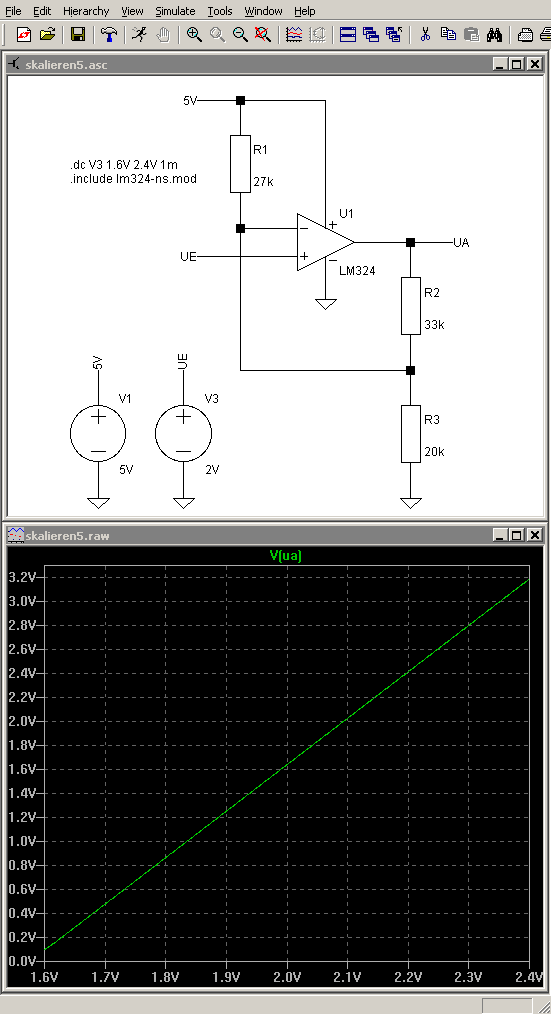Screen dimensions: 551x1014
Task: Click the UA output net label
Action: (461, 243)
